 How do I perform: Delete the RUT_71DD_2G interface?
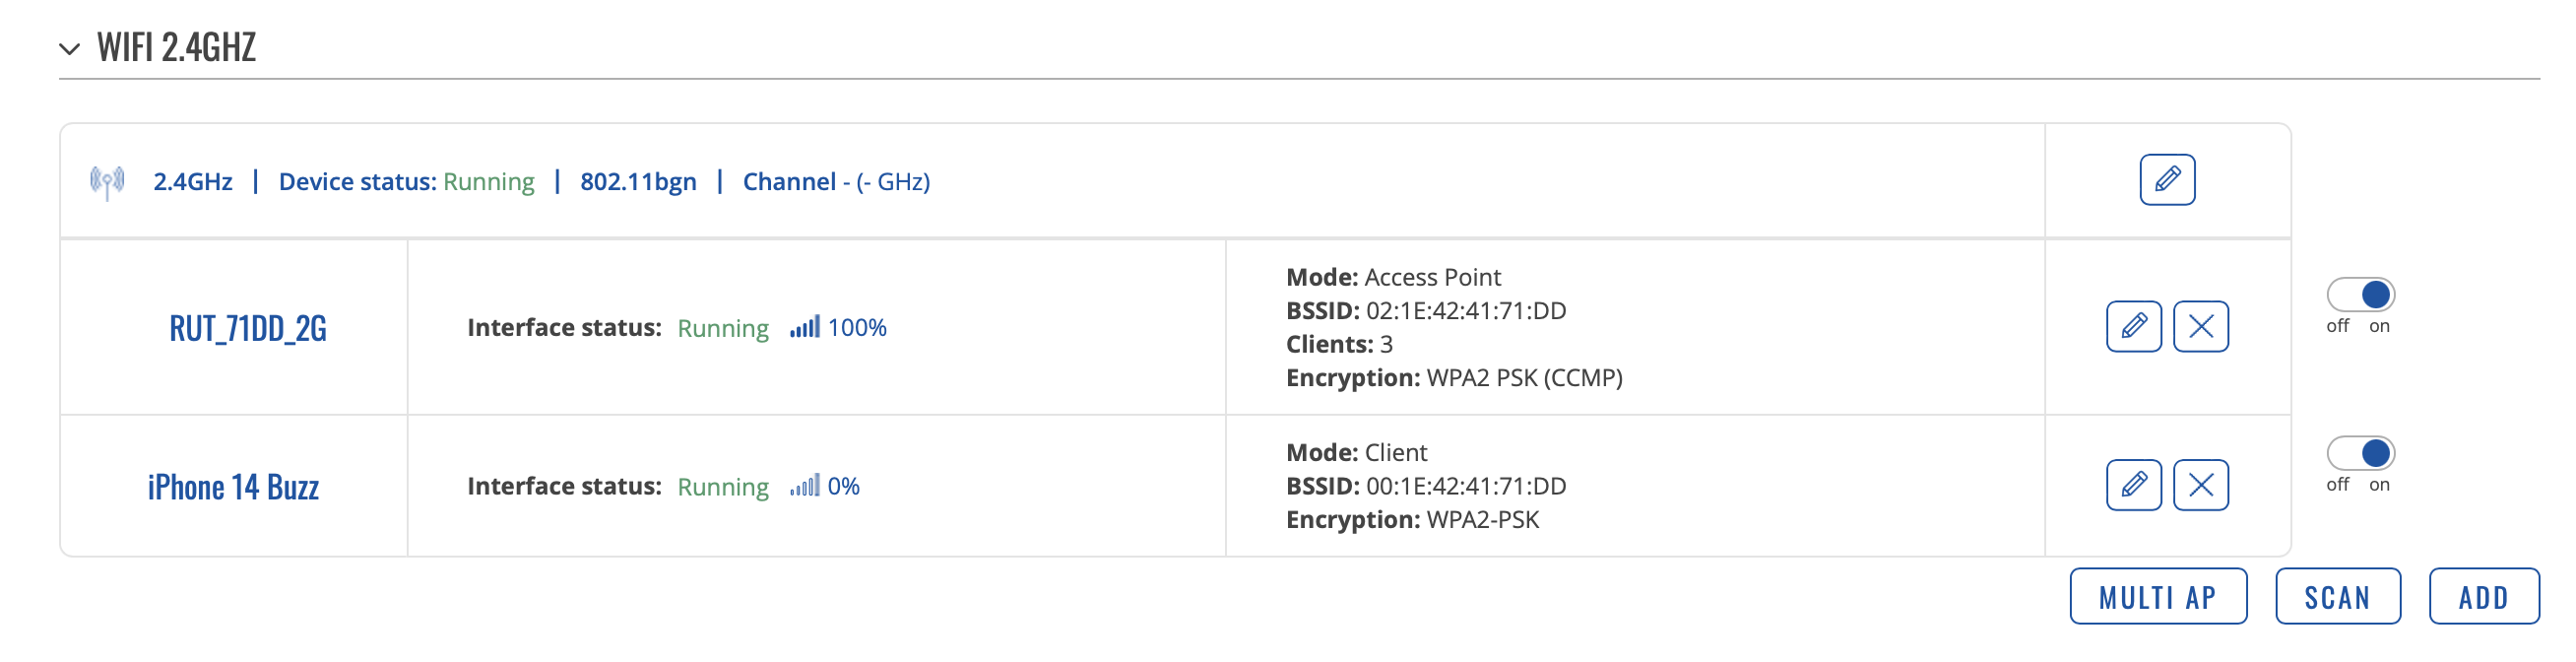pos(2201,326)
